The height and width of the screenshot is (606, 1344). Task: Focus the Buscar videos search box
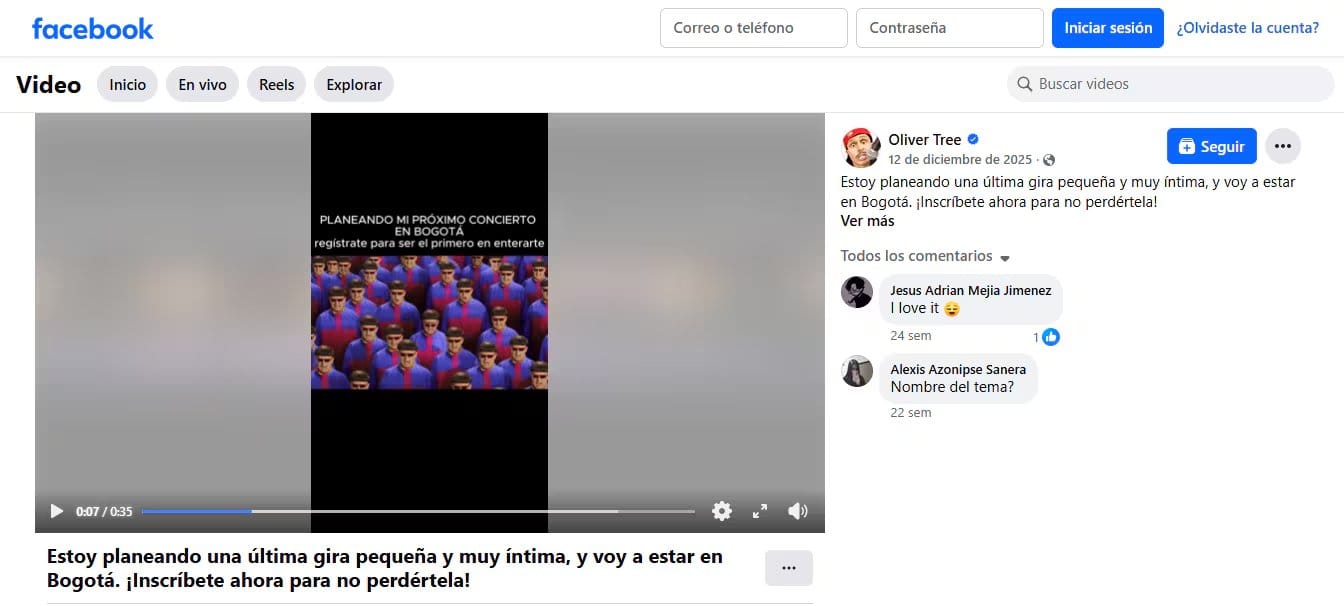click(x=1170, y=84)
